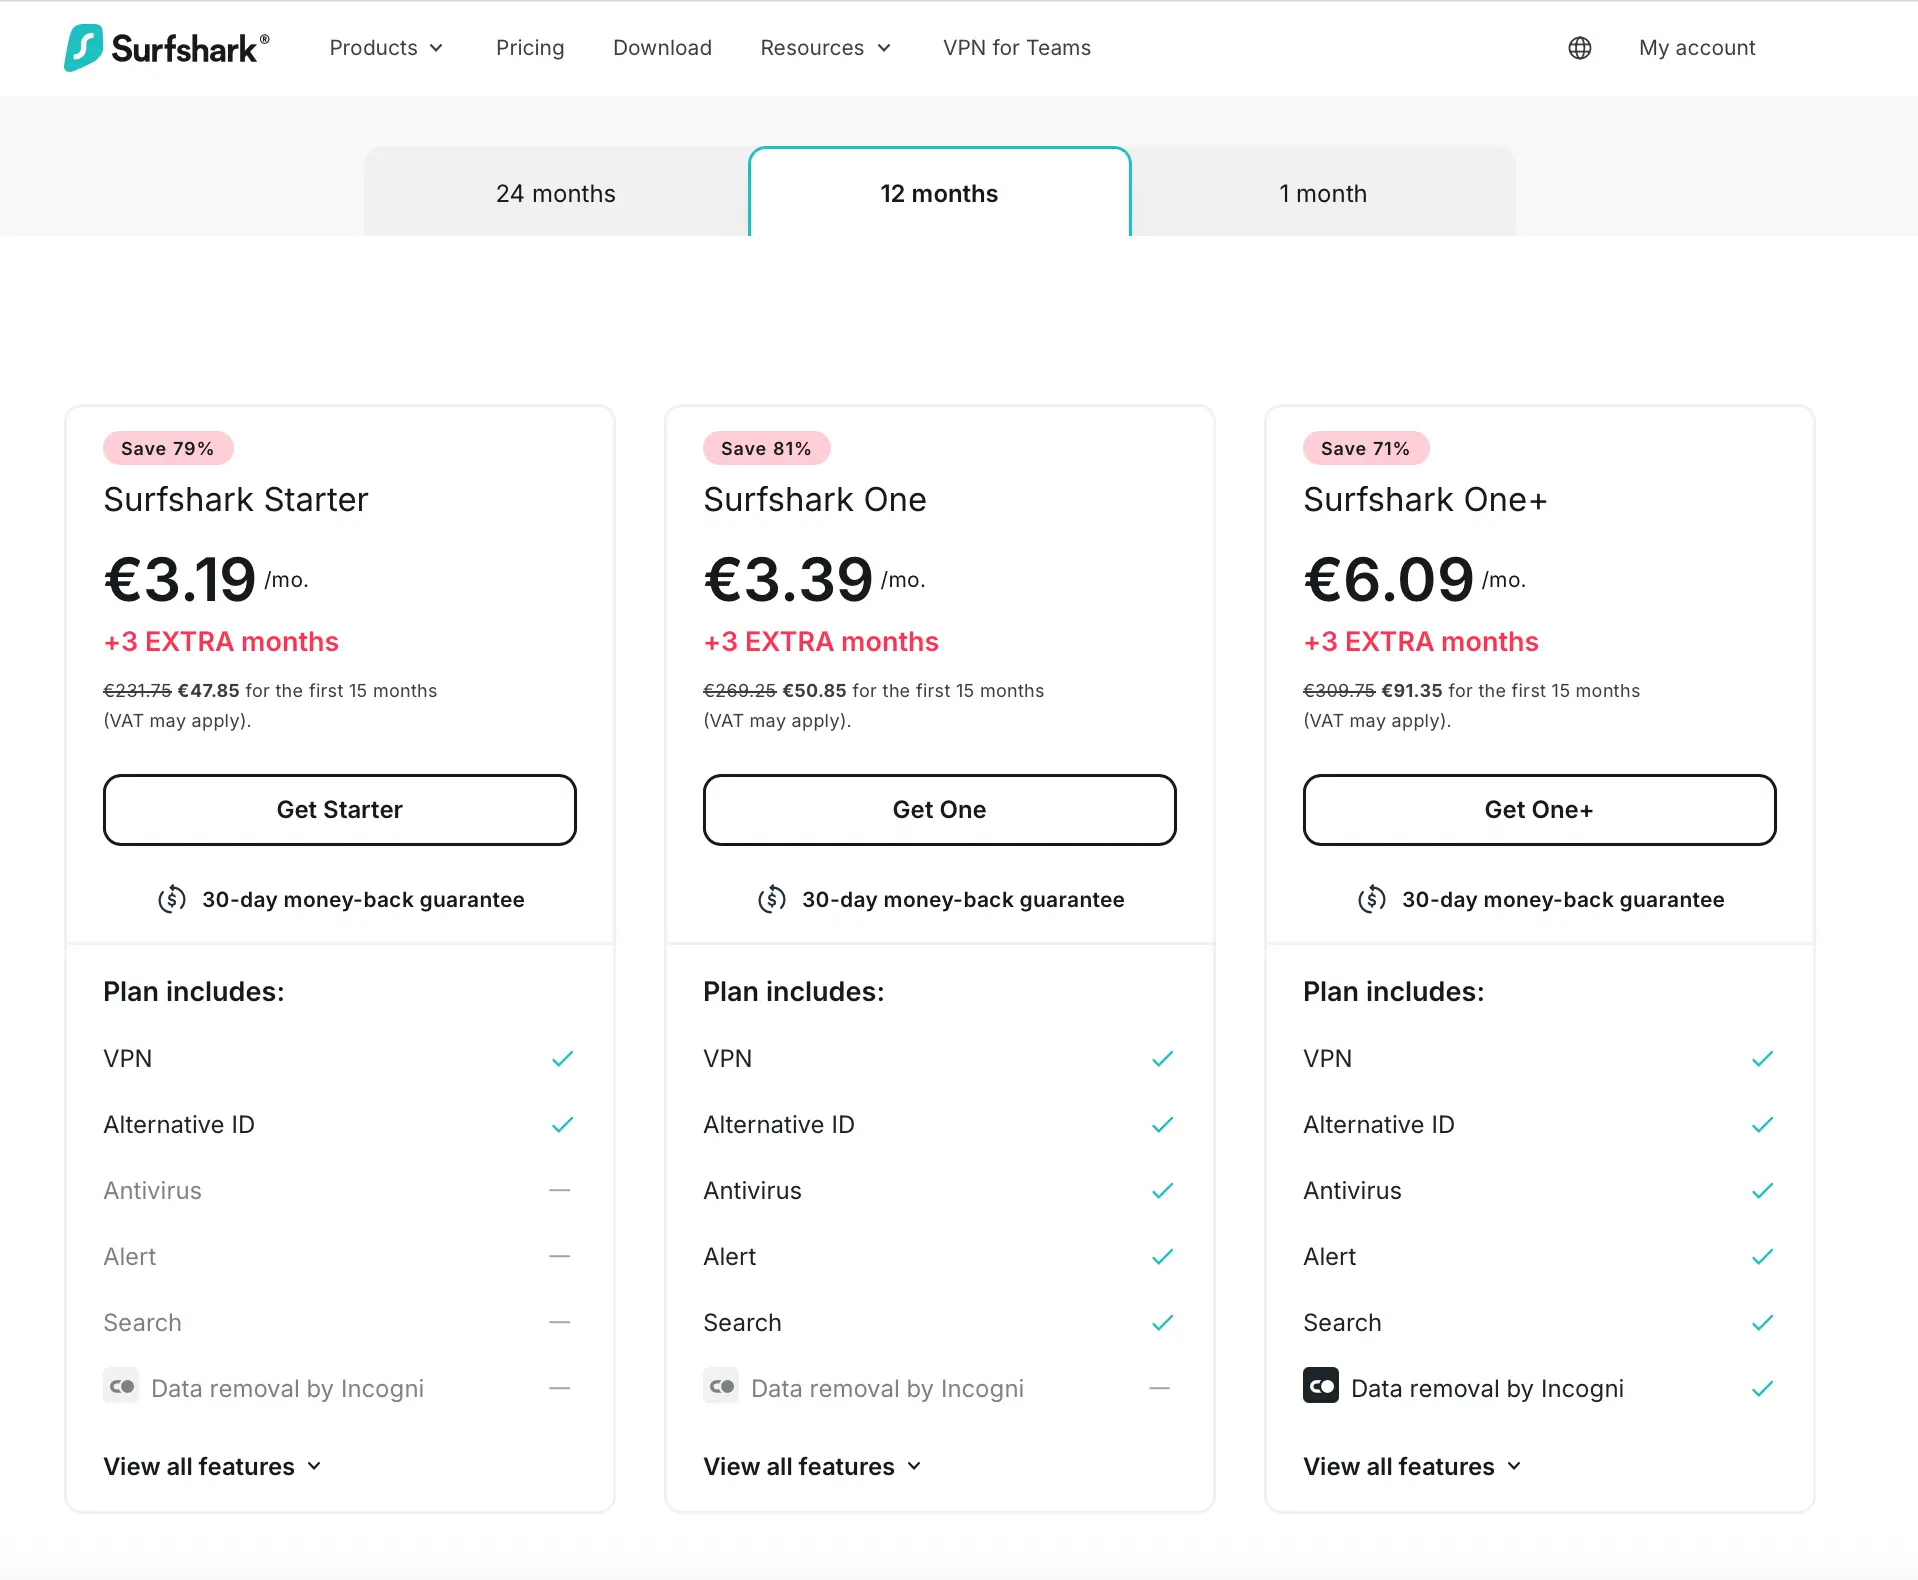This screenshot has width=1918, height=1580.
Task: Click money-back guarantee icon under Get One+
Action: point(1372,899)
